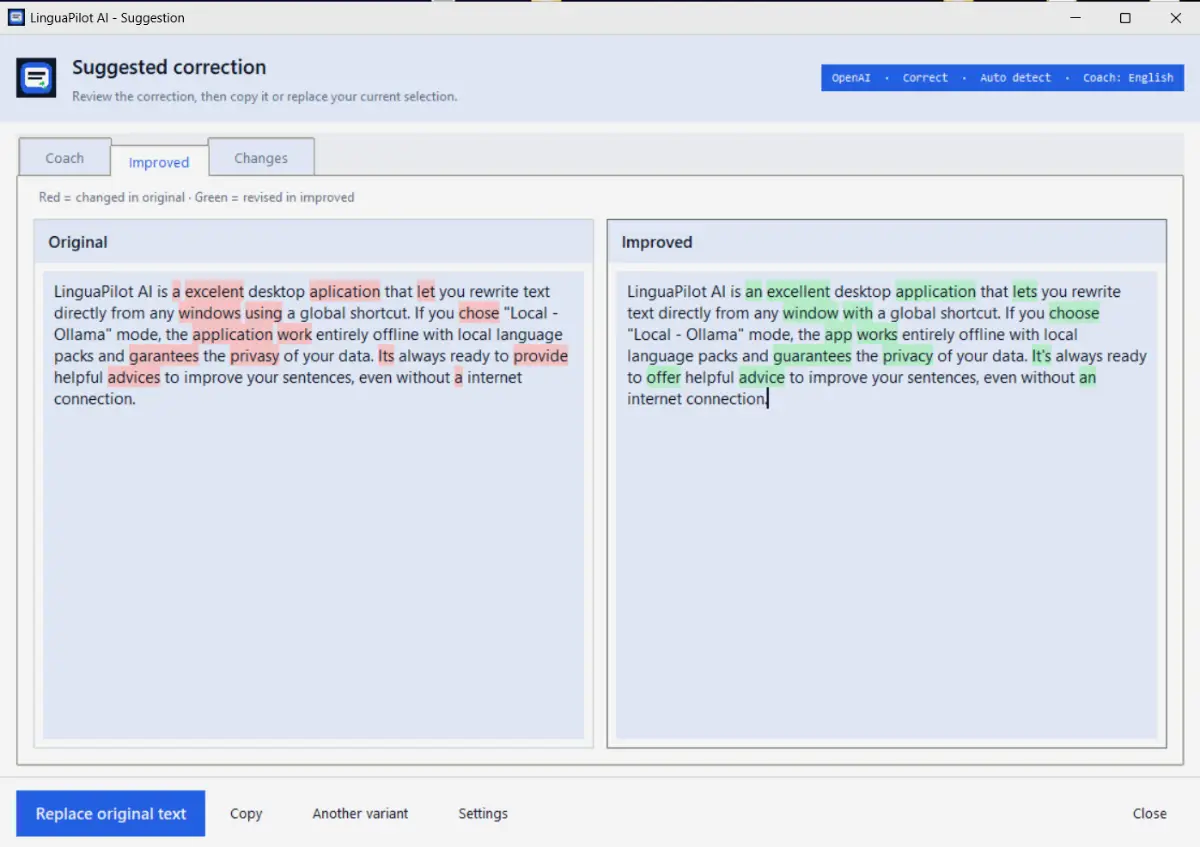
Task: Click the small app icon in title bar
Action: point(16,17)
